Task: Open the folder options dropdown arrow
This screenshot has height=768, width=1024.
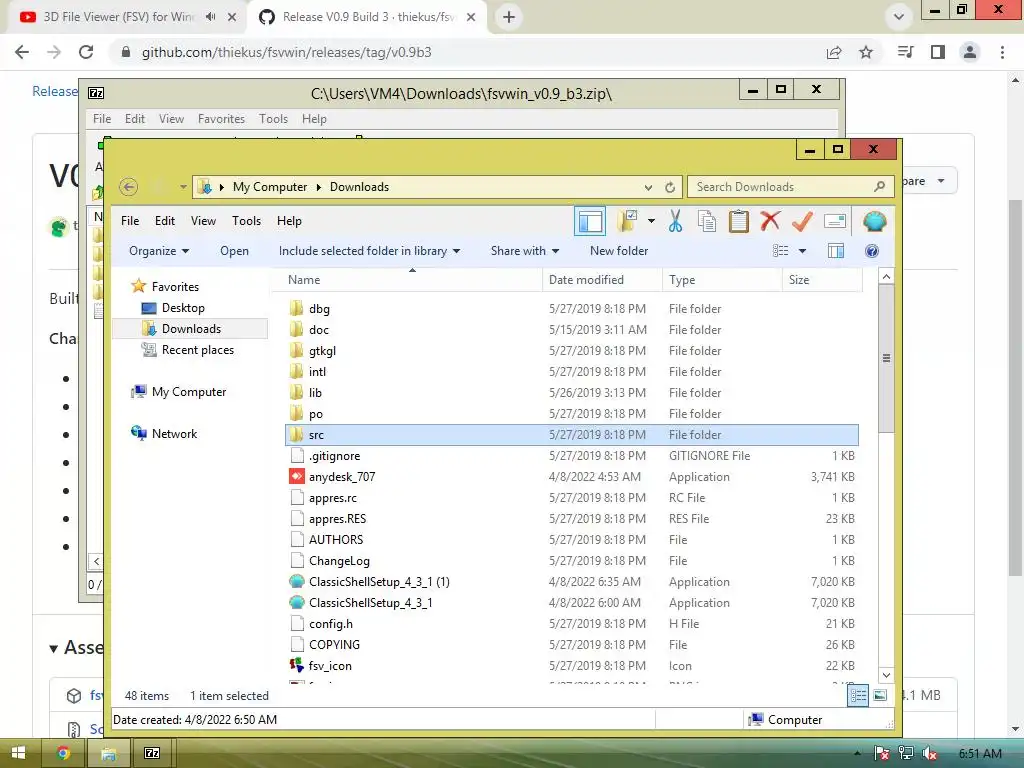Action: [651, 221]
